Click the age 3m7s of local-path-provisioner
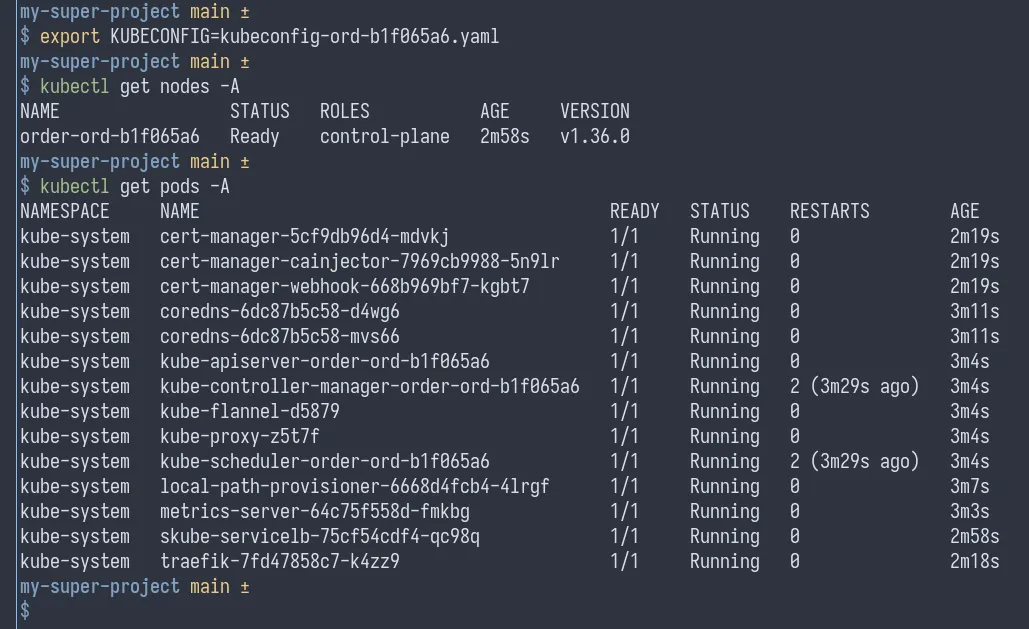This screenshot has height=629, width=1029. click(970, 487)
